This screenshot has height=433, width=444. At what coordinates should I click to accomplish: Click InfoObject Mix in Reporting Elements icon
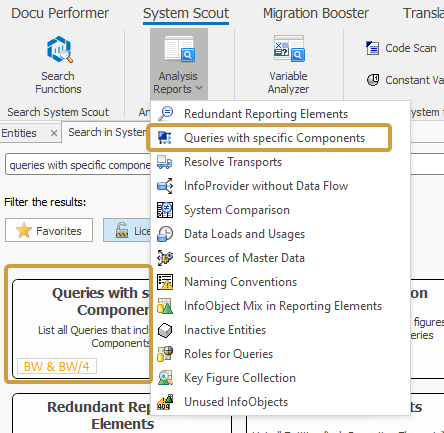[165, 306]
